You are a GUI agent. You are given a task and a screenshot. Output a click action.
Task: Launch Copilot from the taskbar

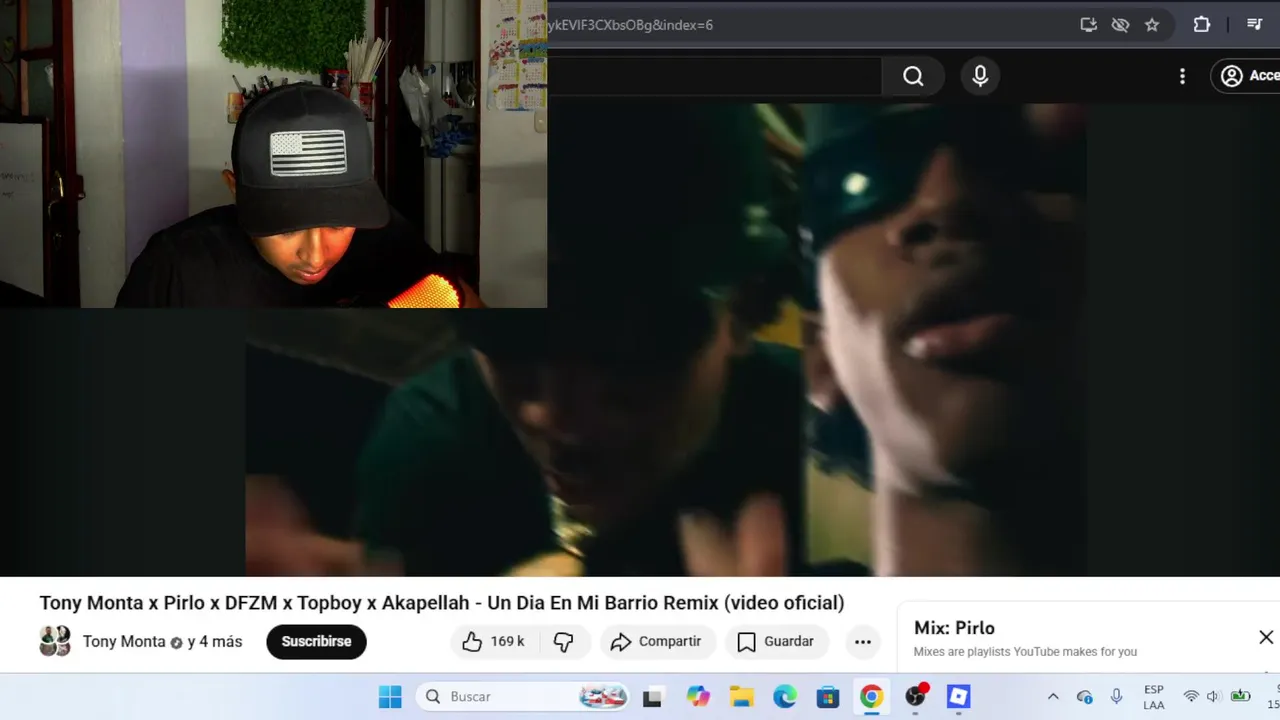click(698, 697)
